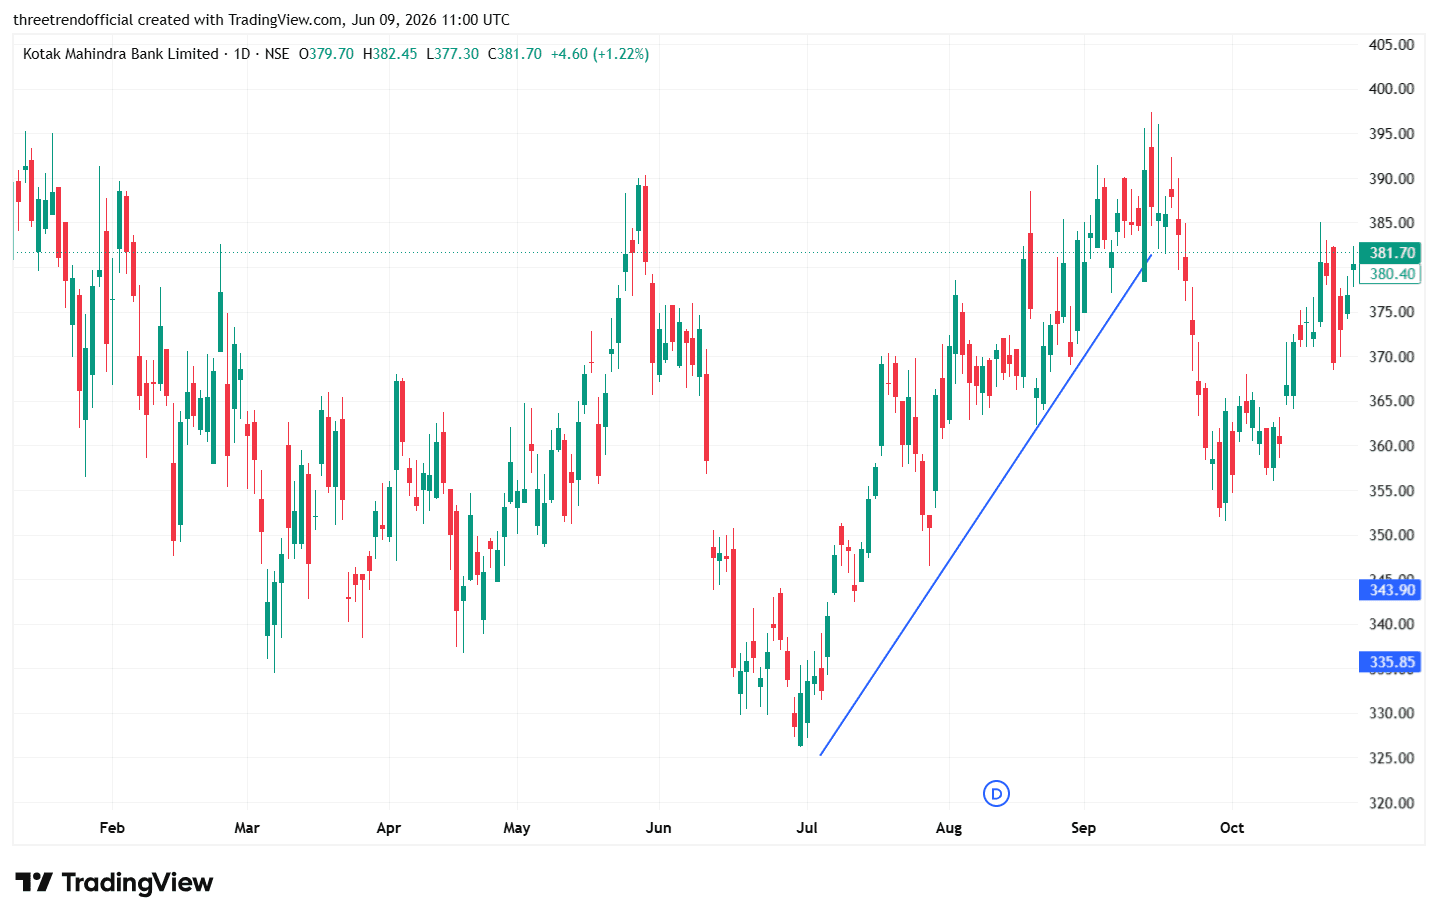This screenshot has height=920, width=1438.
Task: Click the close value C381.70
Action: 515,54
